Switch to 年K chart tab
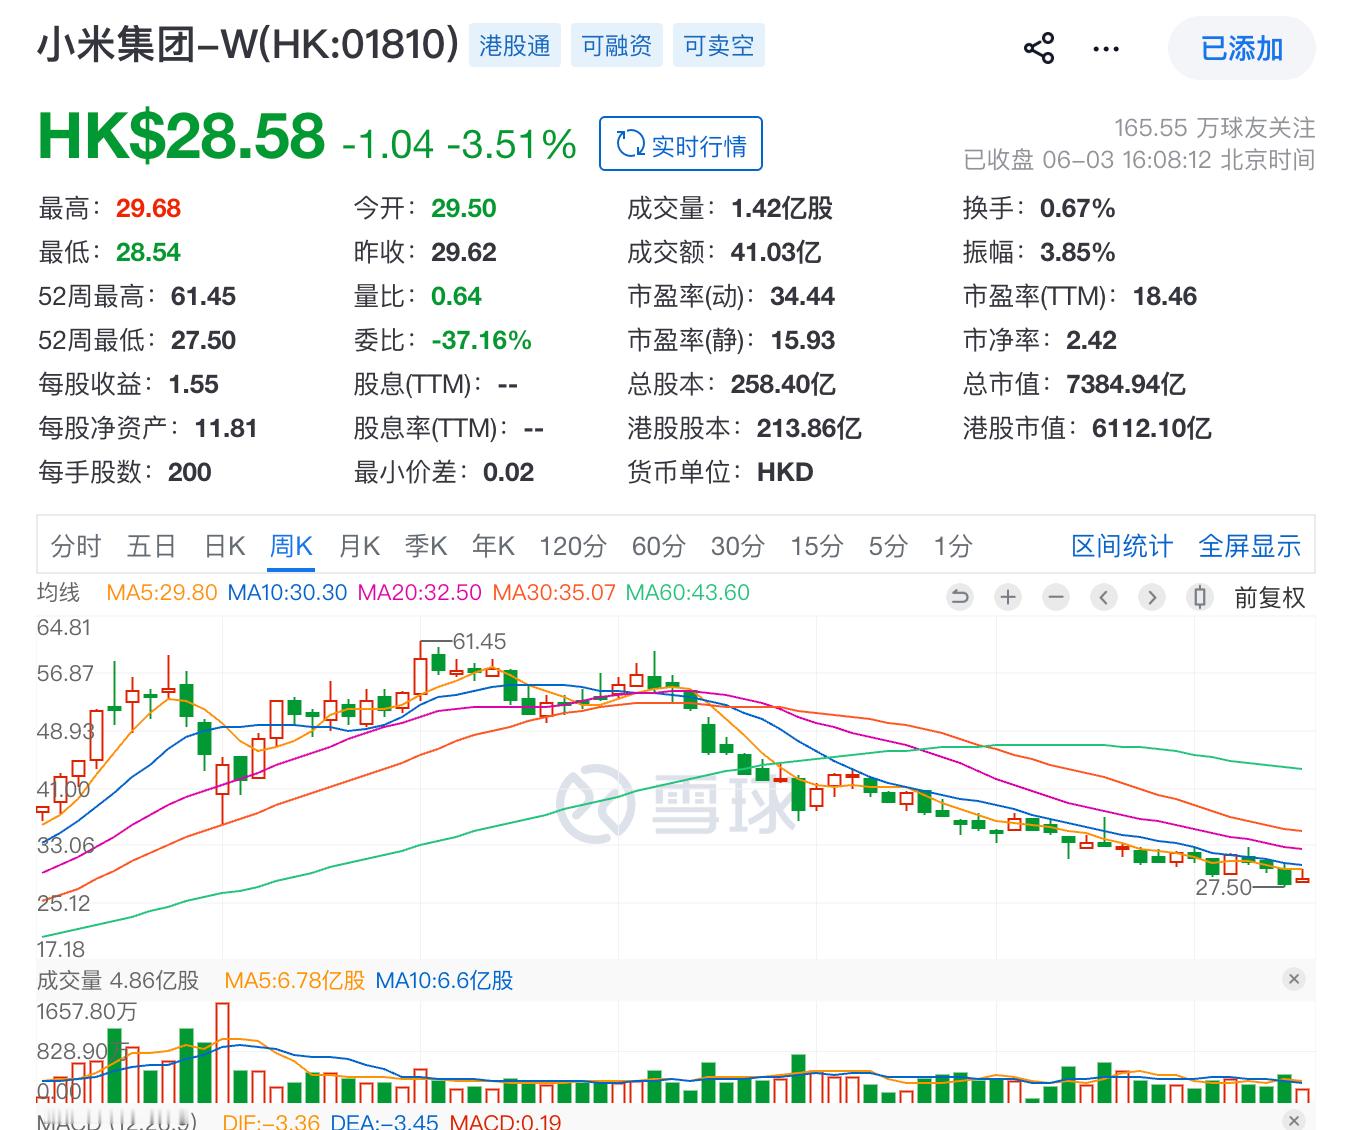This screenshot has height=1130, width=1362. pyautogui.click(x=493, y=546)
